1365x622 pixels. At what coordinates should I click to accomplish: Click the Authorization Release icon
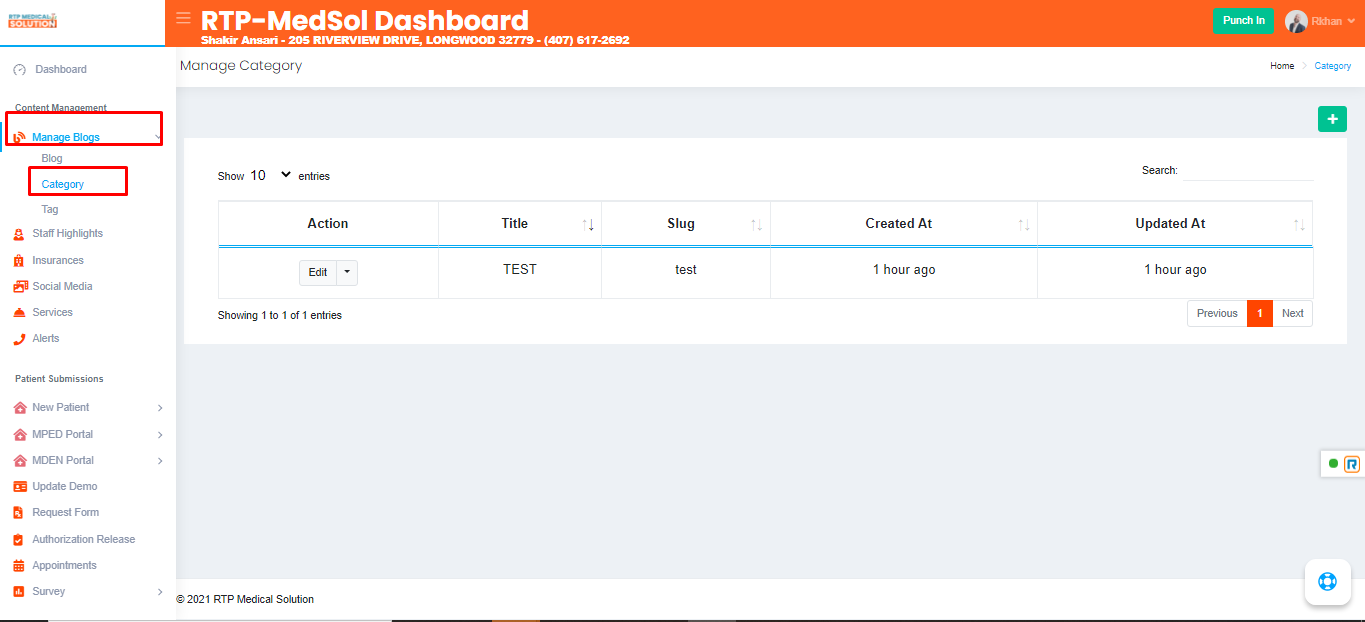point(19,540)
